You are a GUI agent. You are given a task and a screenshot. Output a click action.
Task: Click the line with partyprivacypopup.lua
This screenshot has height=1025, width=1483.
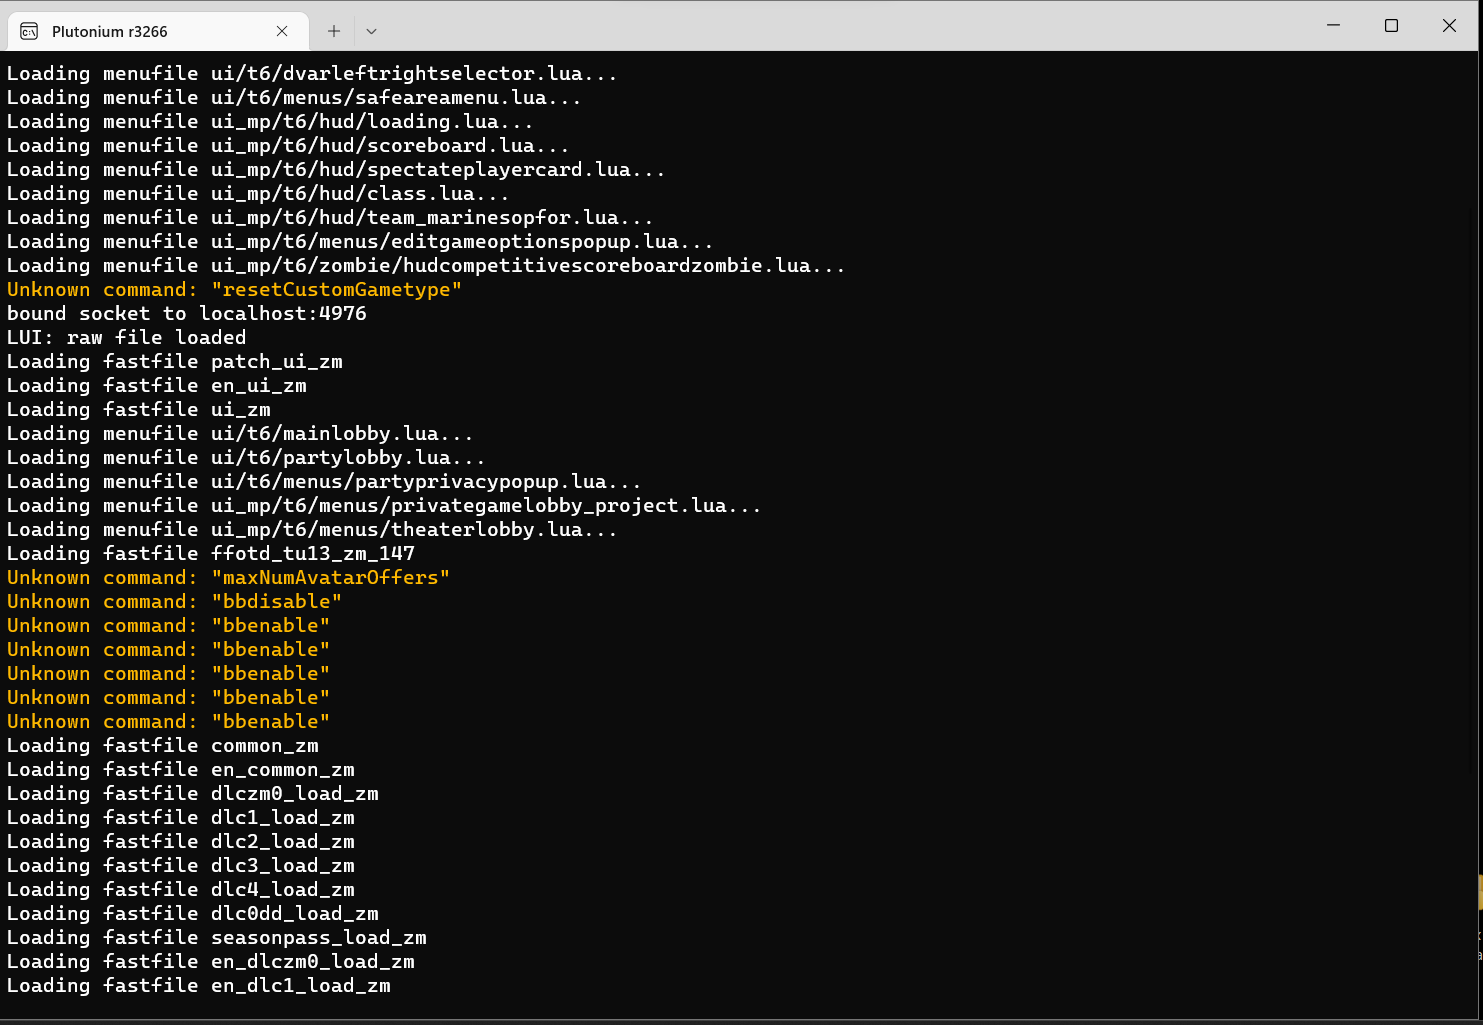[324, 481]
